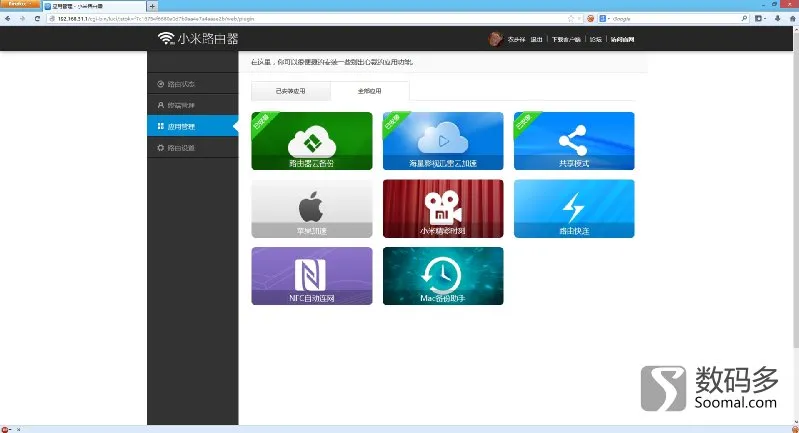
Task: Switch to the installed apps tab
Action: [290, 91]
